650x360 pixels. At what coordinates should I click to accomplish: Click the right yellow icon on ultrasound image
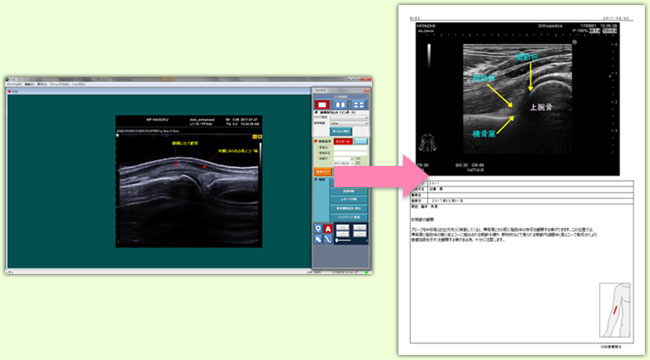(x=260, y=136)
